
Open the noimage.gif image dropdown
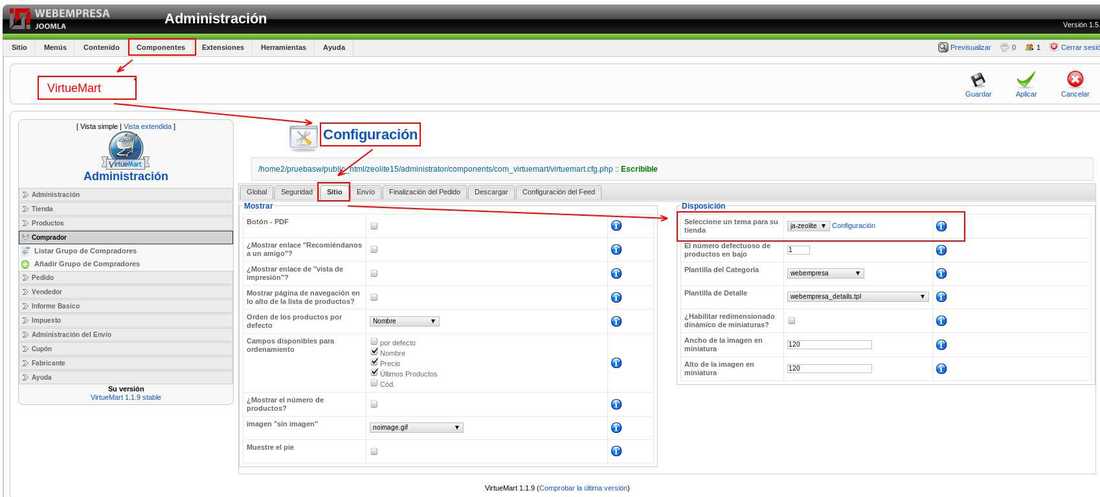coord(416,428)
